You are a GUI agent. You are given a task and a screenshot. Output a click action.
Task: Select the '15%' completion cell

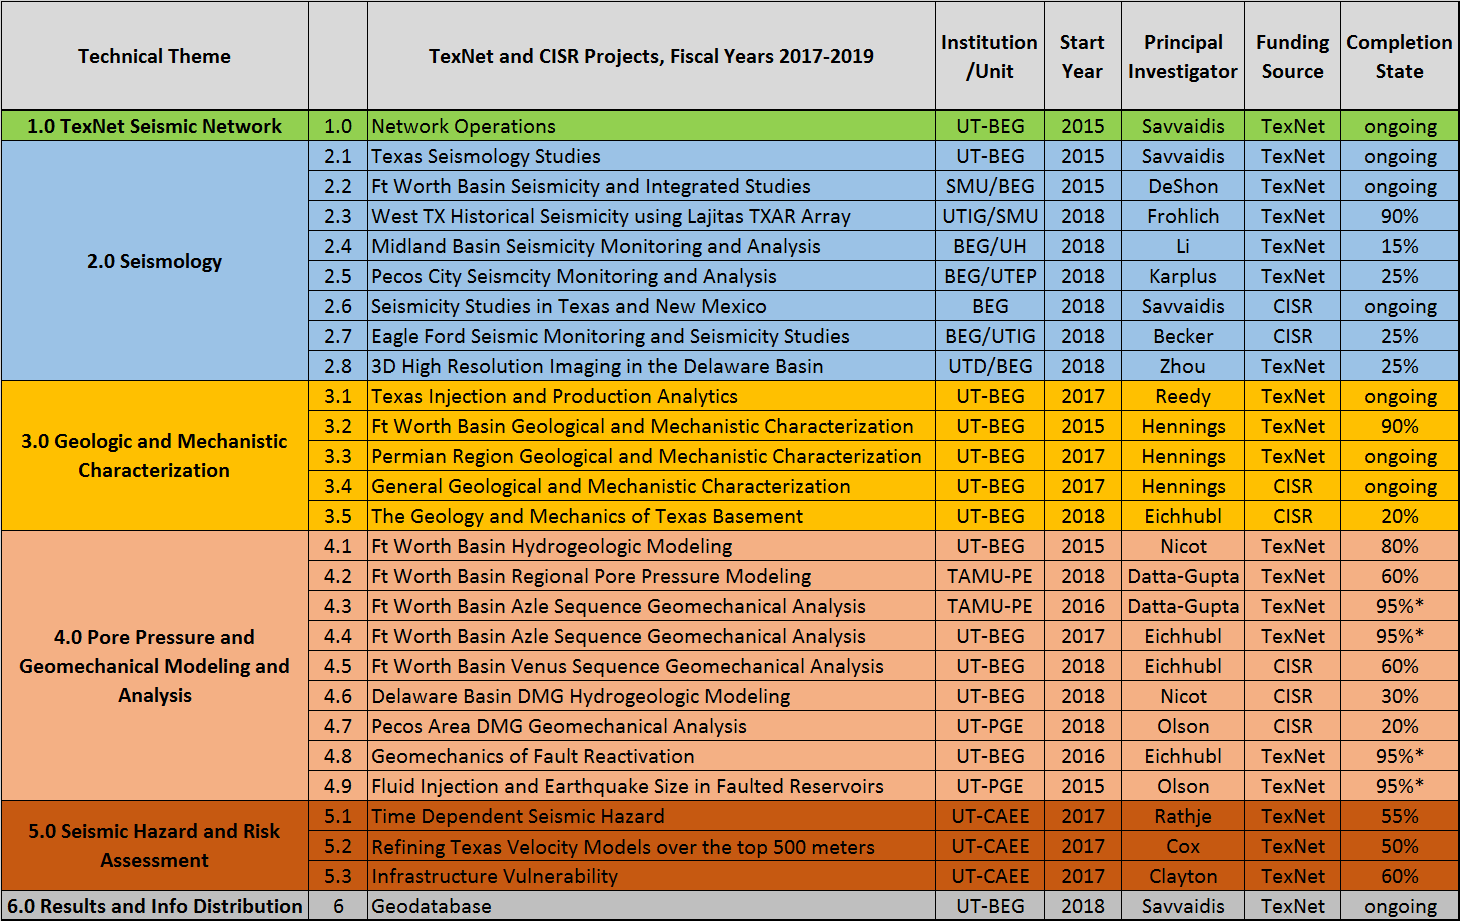coord(1399,246)
